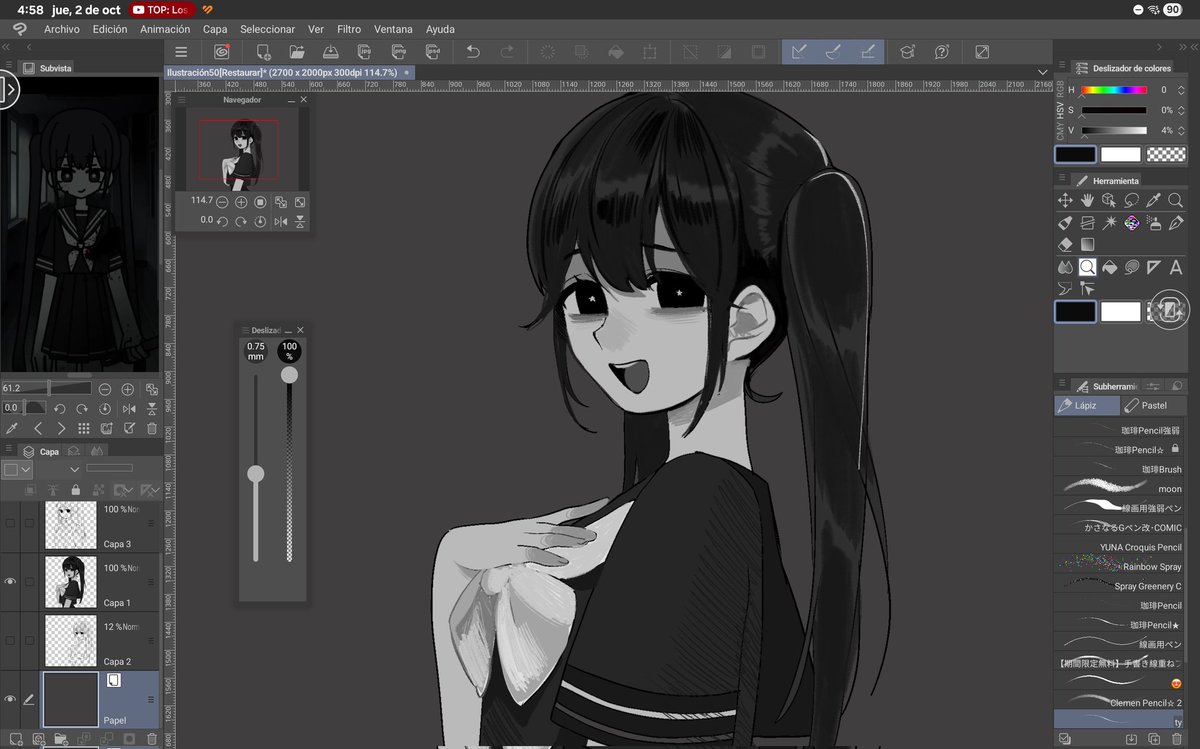Select the Gradient tool

1088,245
